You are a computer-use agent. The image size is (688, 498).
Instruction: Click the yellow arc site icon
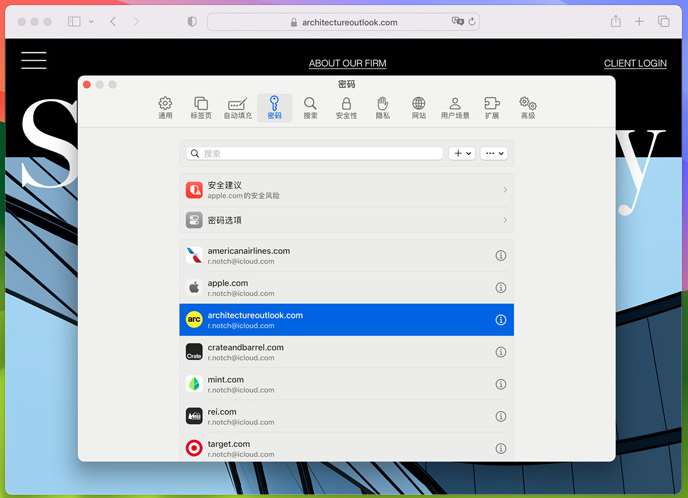194,320
